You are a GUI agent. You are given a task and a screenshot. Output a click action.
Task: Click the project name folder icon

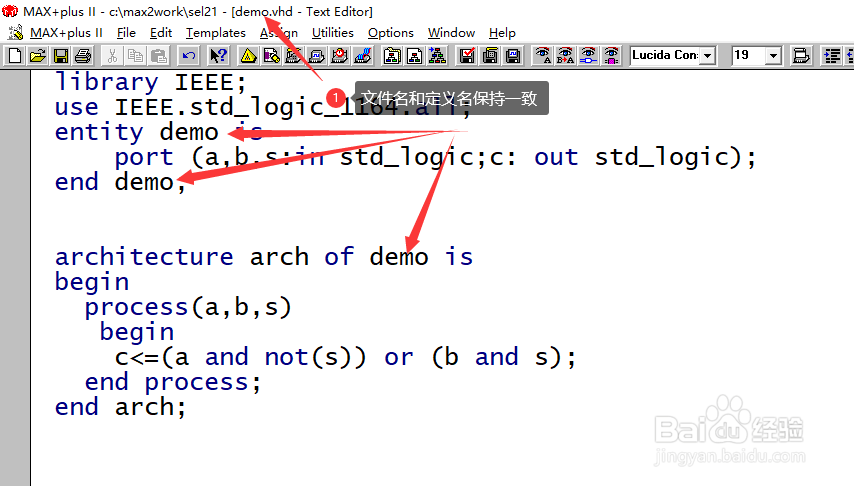(x=392, y=56)
